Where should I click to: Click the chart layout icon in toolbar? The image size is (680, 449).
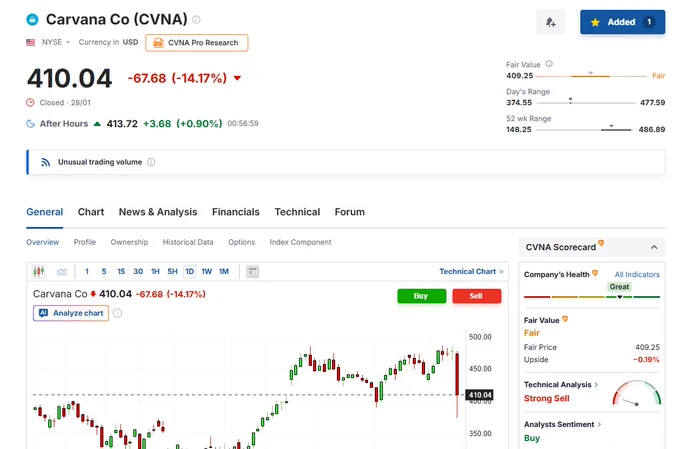pos(252,272)
